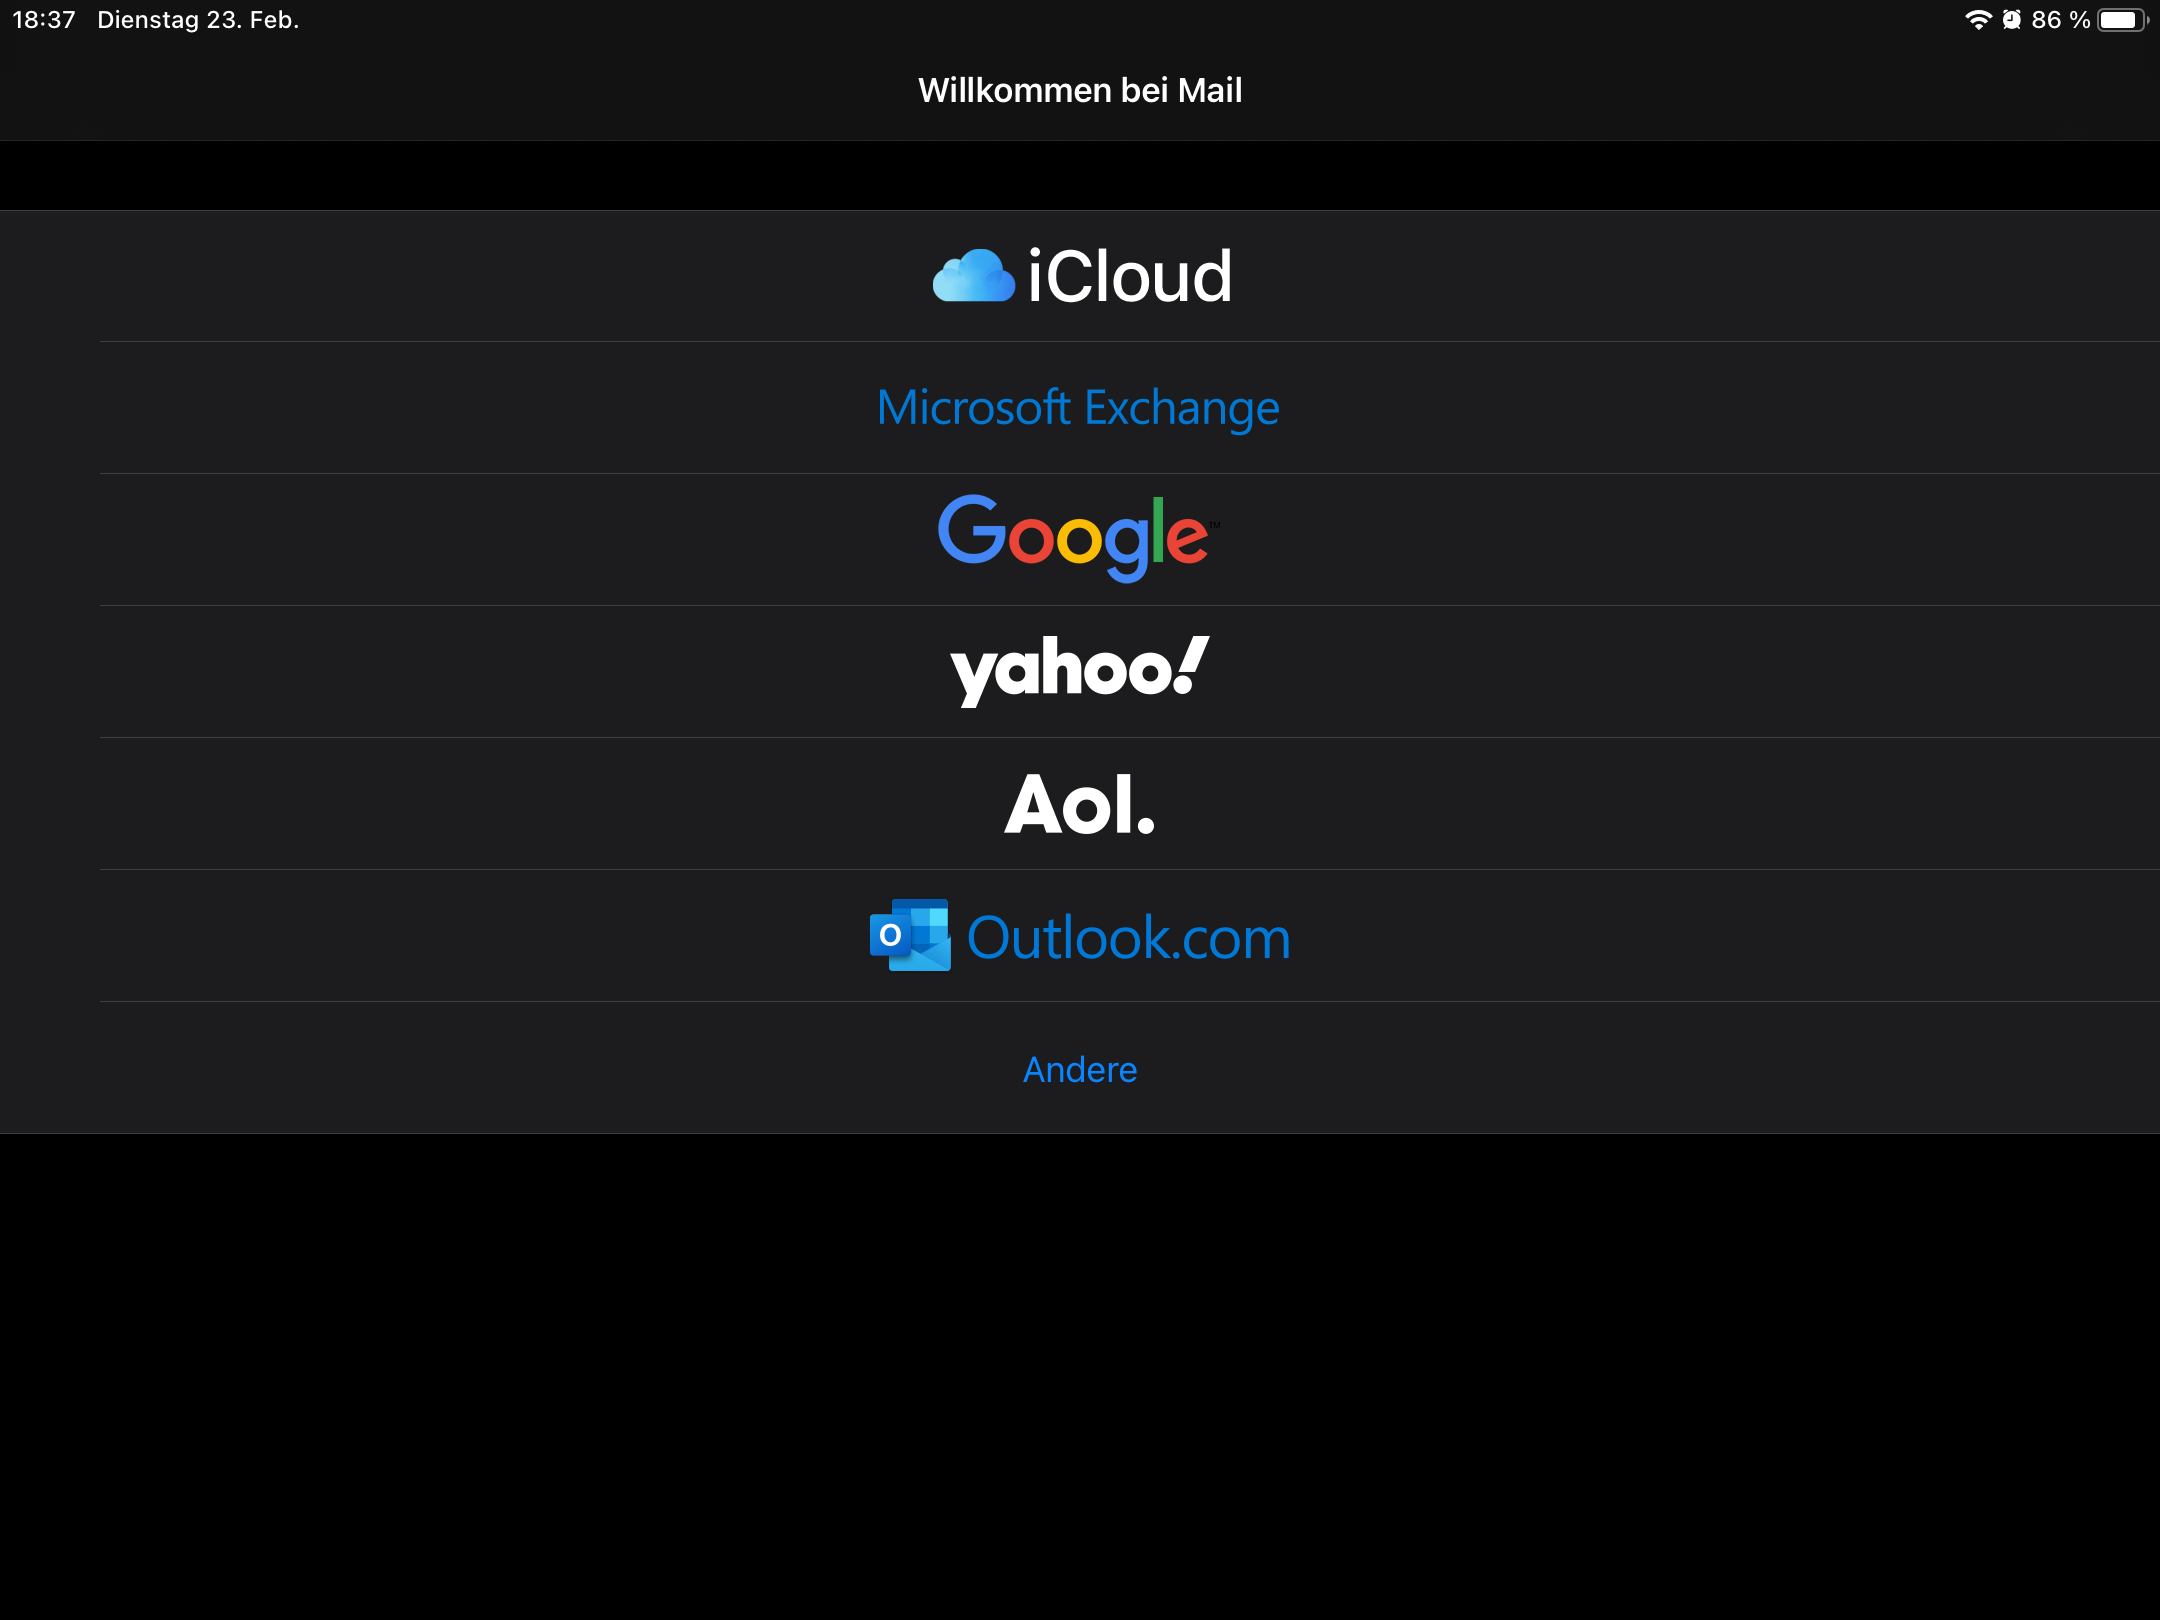Screen dimensions: 2160x1620
Task: Choose the Aol logo provider
Action: (x=1079, y=804)
